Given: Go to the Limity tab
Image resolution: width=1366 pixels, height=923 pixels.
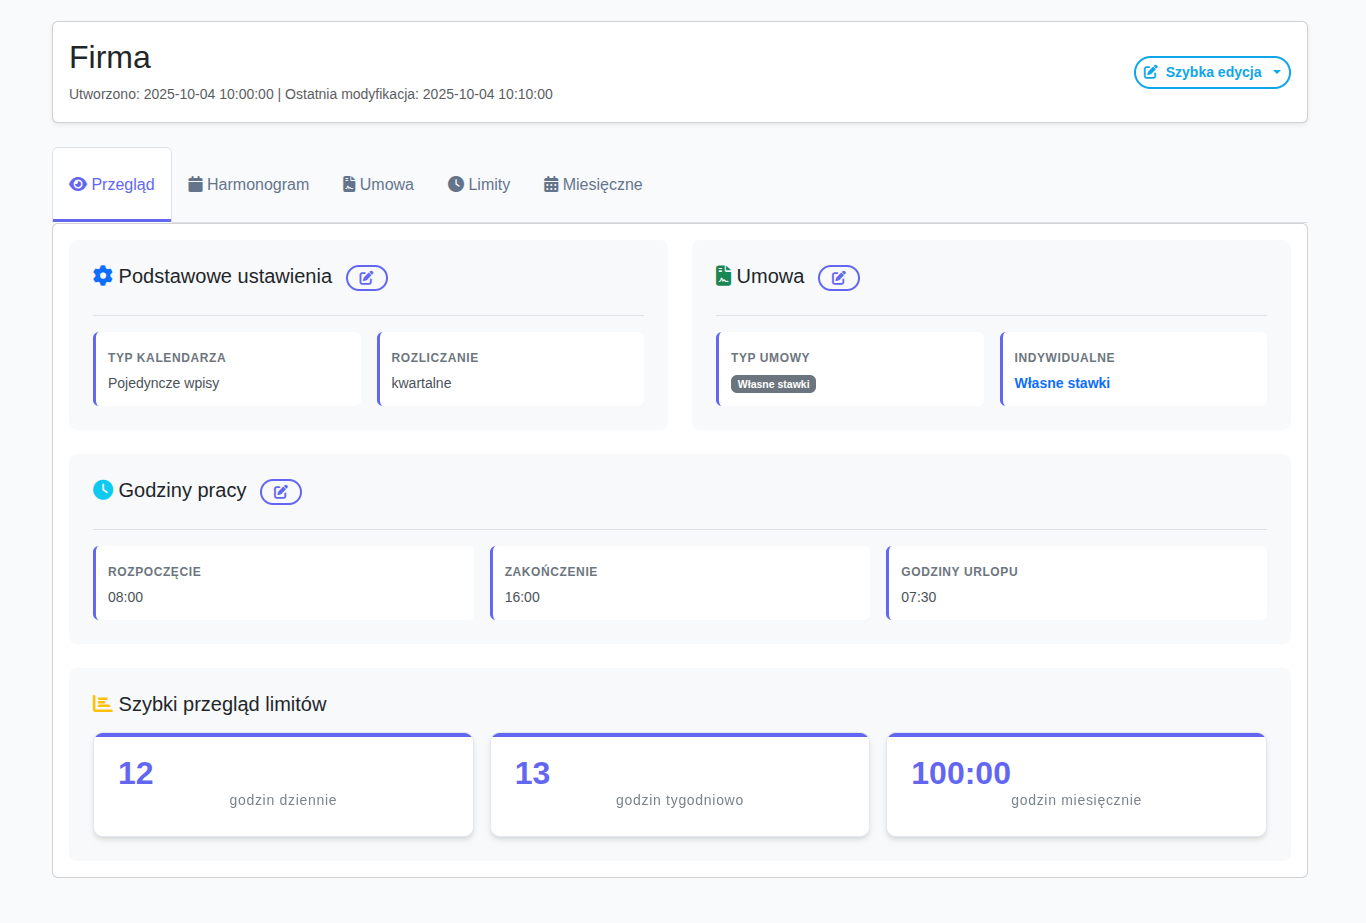Looking at the screenshot, I should click(479, 185).
